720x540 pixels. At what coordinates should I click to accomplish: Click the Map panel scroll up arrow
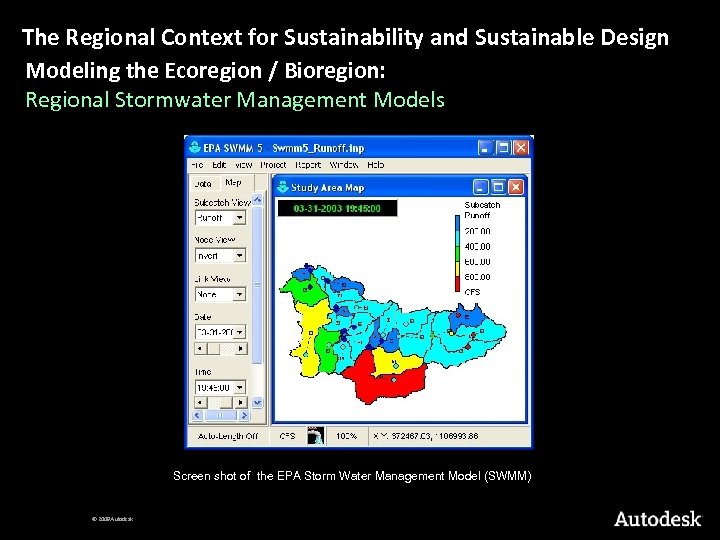(x=257, y=200)
